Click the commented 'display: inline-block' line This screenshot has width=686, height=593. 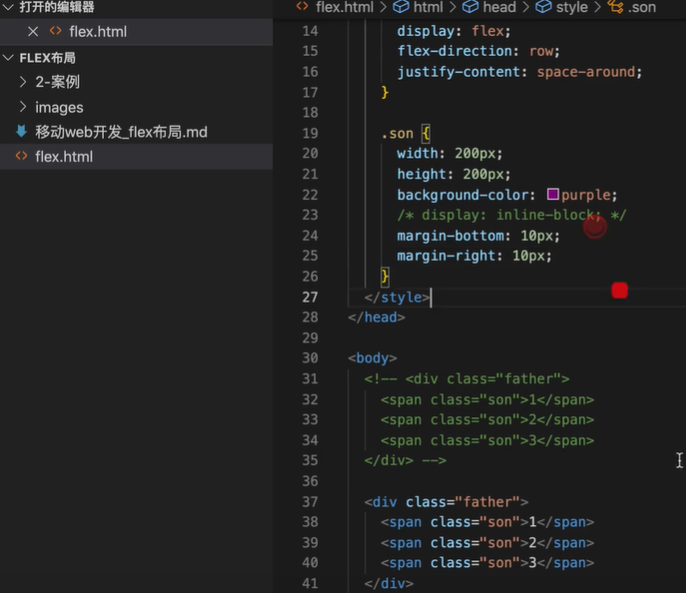click(x=511, y=215)
